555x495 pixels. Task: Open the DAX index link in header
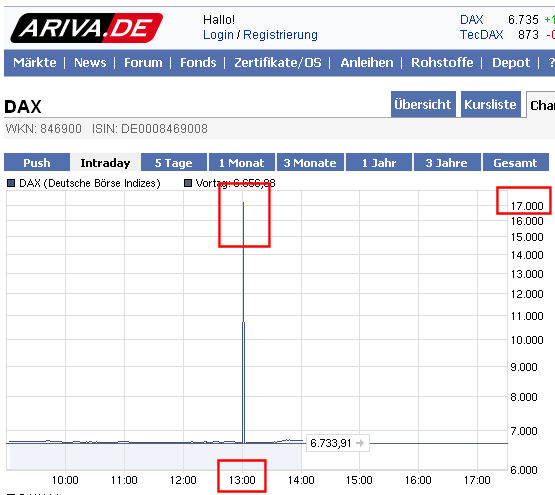click(471, 20)
